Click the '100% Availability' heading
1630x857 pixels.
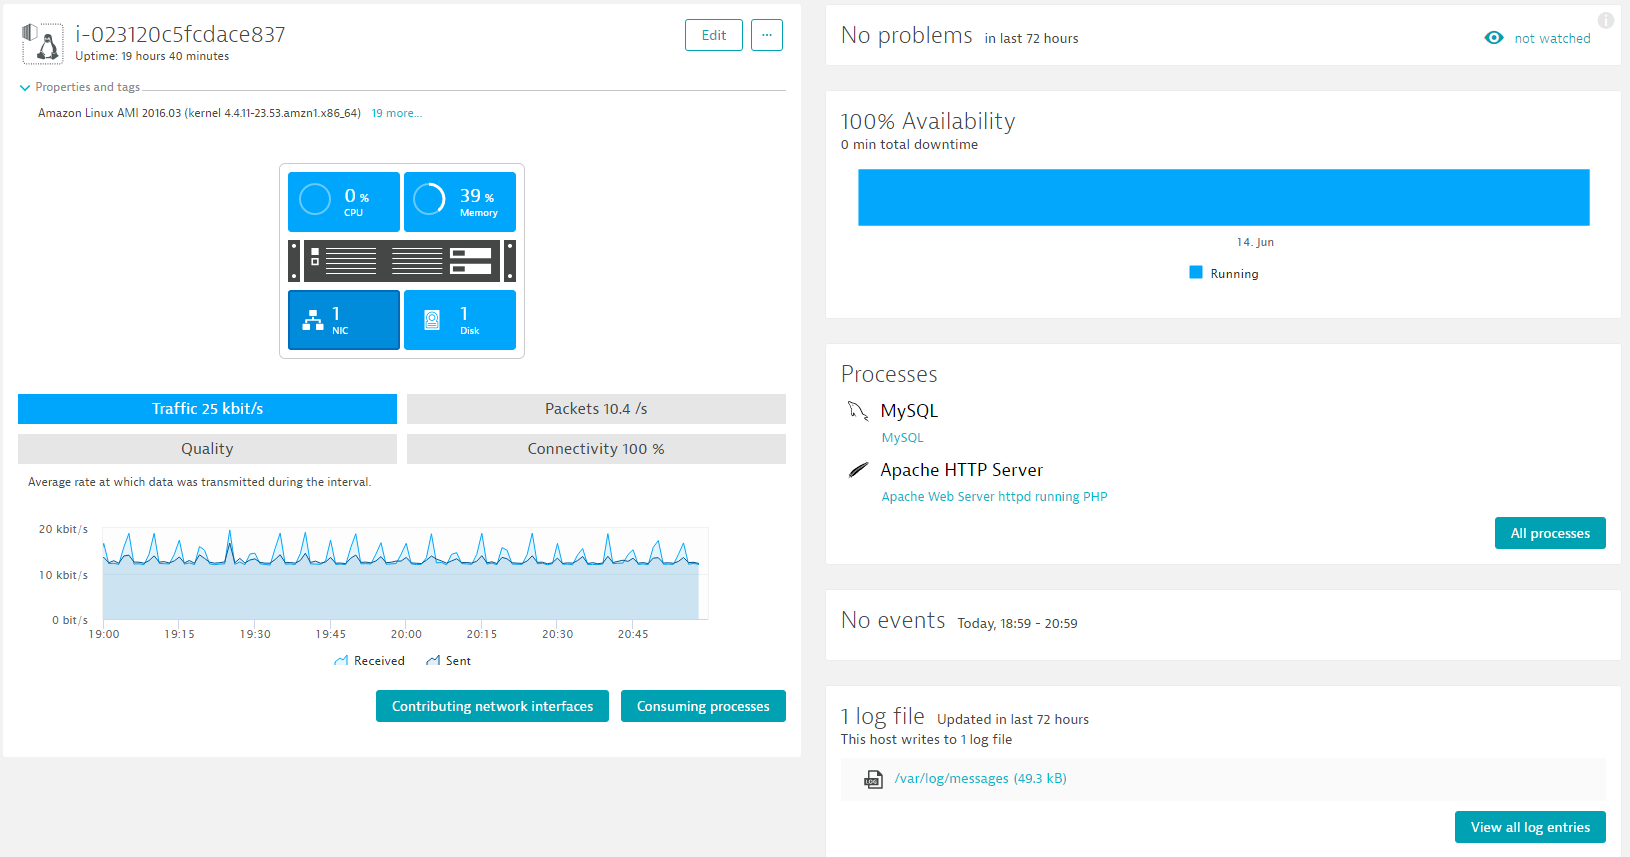click(x=928, y=121)
